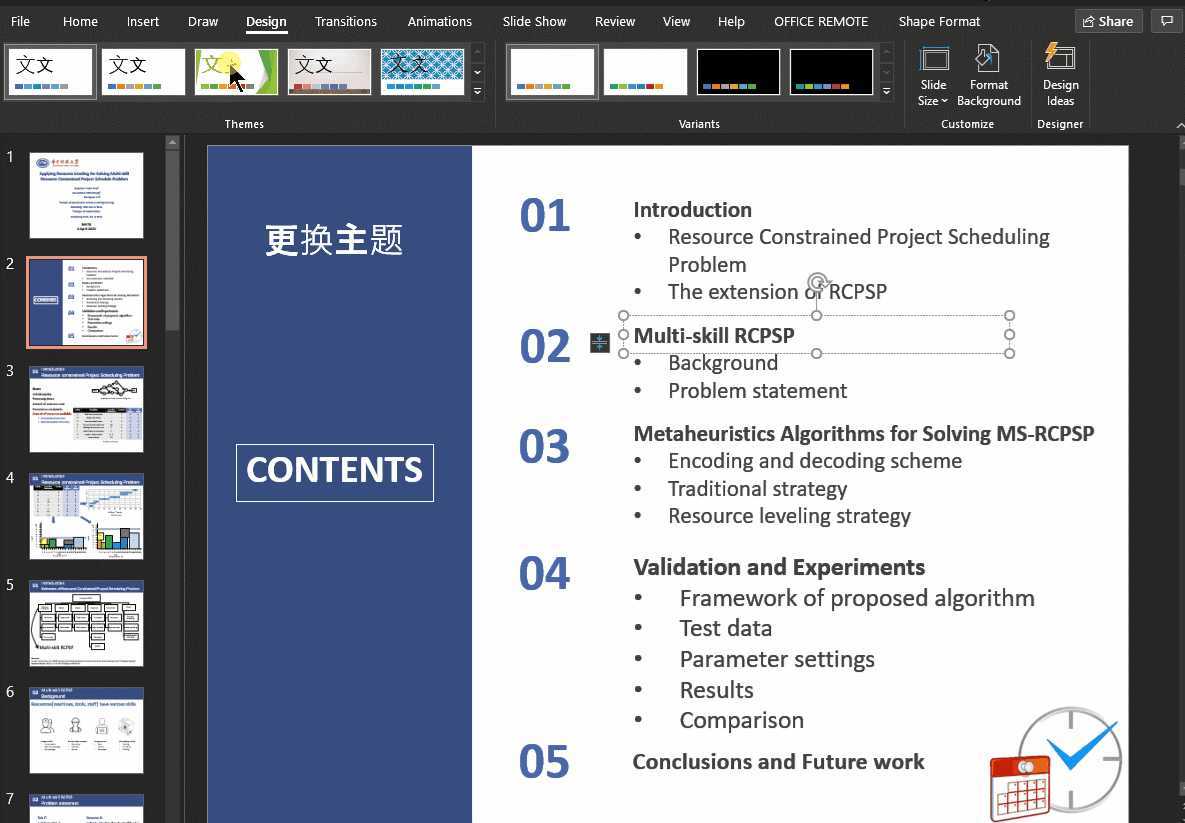Expand the Variants gallery More arrow
The width and height of the screenshot is (1185, 823).
click(886, 91)
